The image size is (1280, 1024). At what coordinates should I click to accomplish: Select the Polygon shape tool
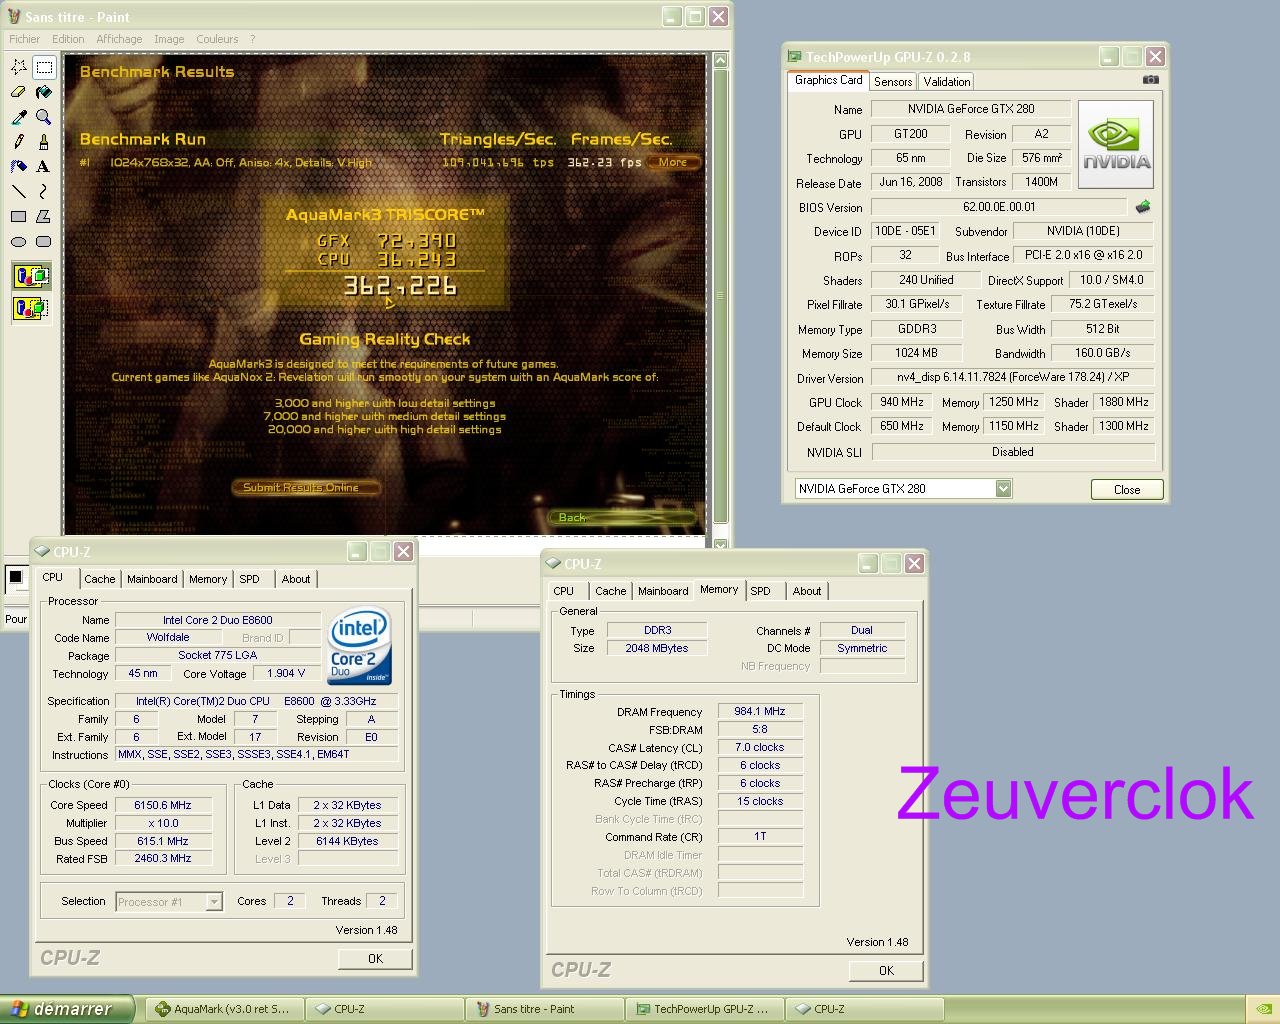43,216
